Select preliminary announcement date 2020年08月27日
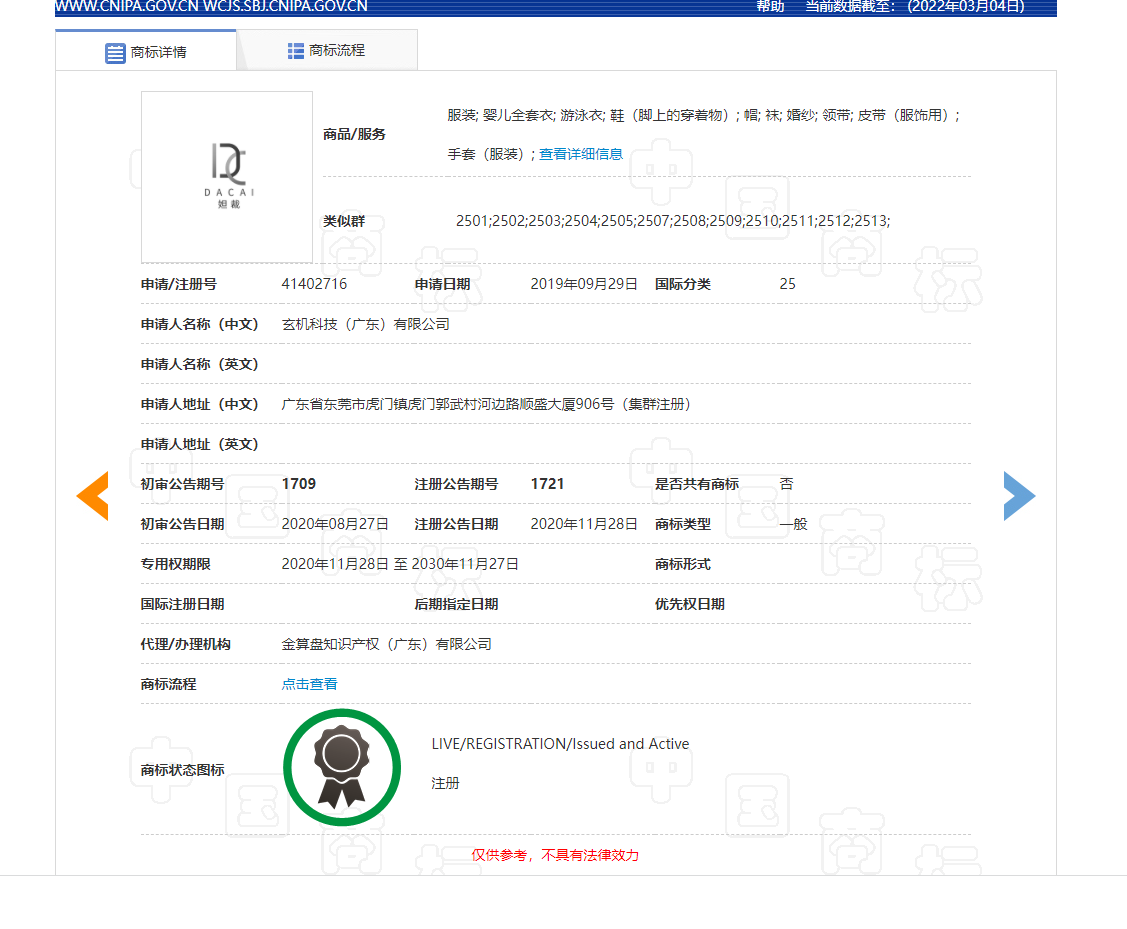1127x929 pixels. coord(335,524)
